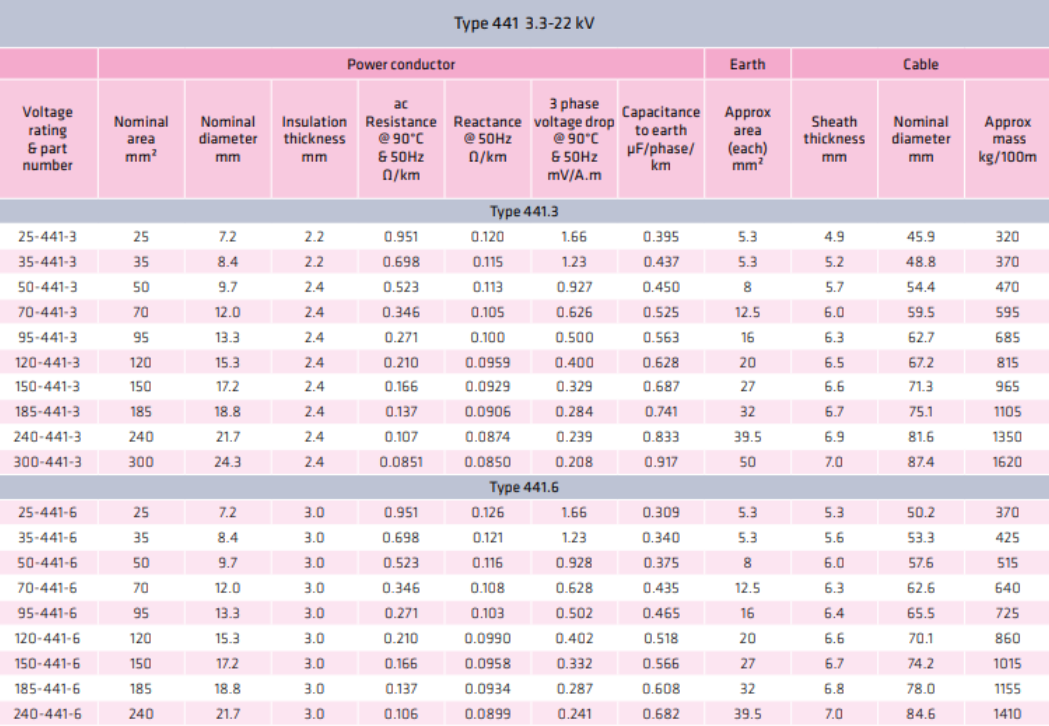Viewport: 1049px width, 726px height.
Task: Click the 'Insulation thickness mm' column header
Action: pyautogui.click(x=314, y=139)
